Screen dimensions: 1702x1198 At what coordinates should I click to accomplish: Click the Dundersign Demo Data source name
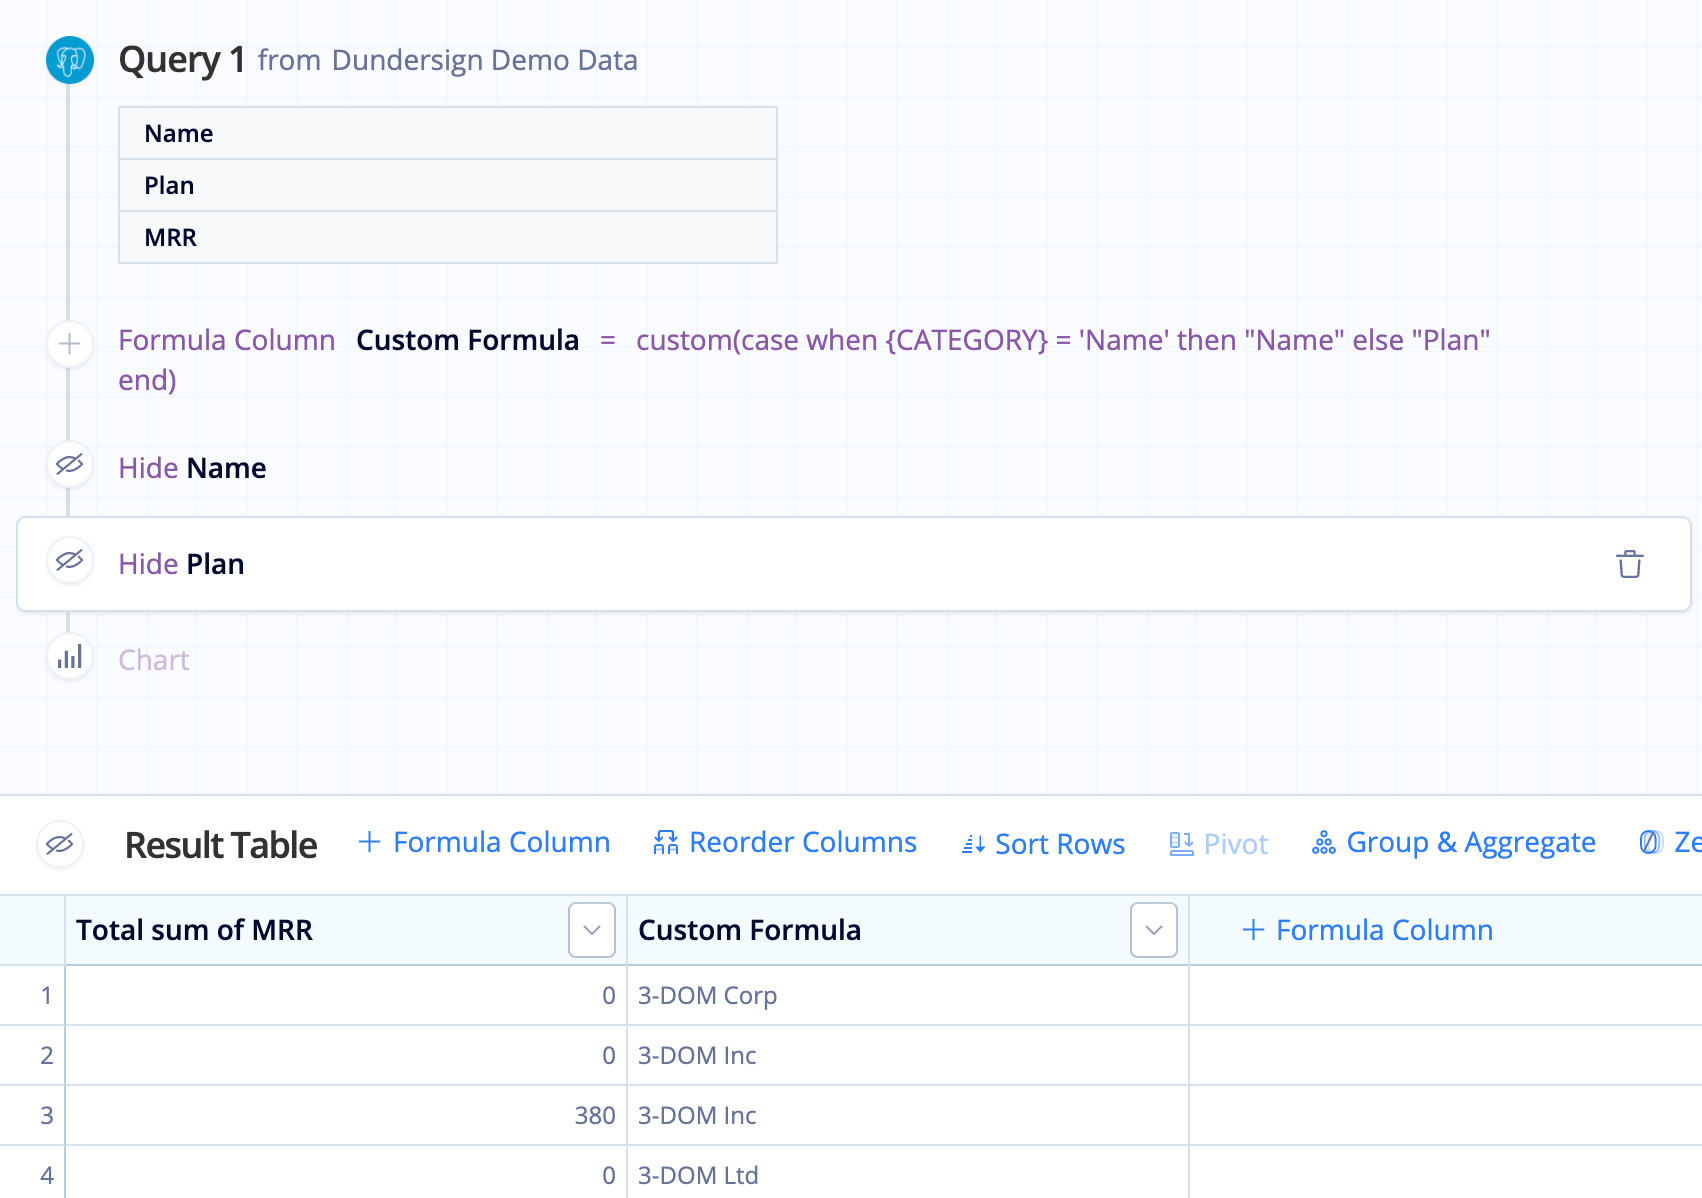[x=485, y=60]
